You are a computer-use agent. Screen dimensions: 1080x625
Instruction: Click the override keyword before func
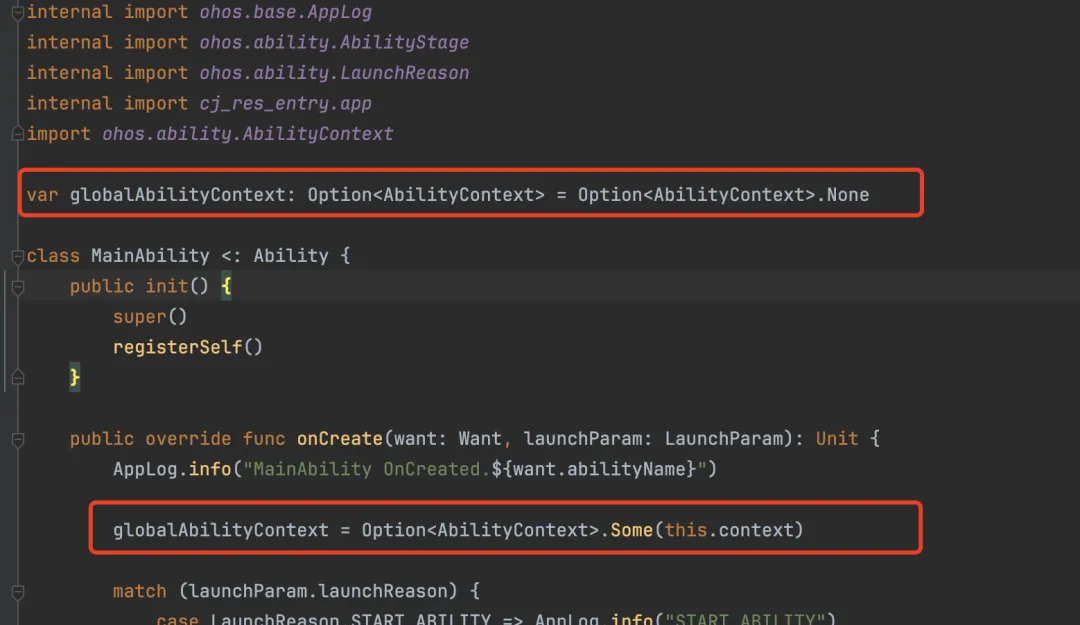pos(187,439)
